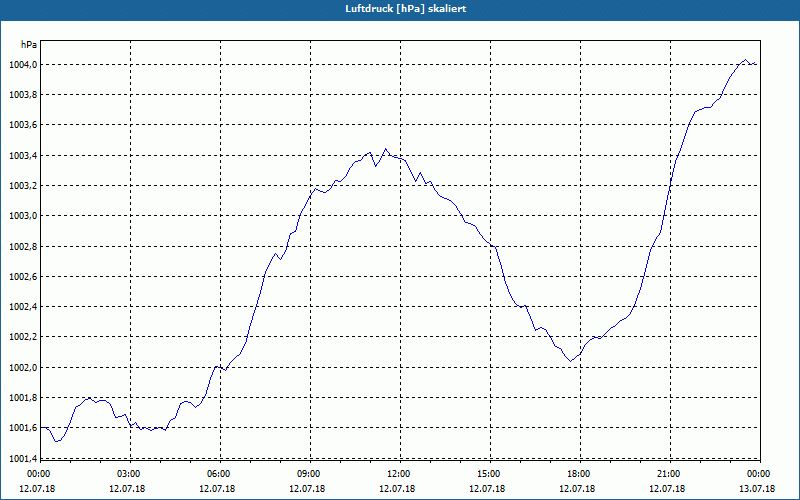The image size is (800, 500).
Task: Click the 12.07.18 date beneath 03:00
Action: tap(127, 489)
